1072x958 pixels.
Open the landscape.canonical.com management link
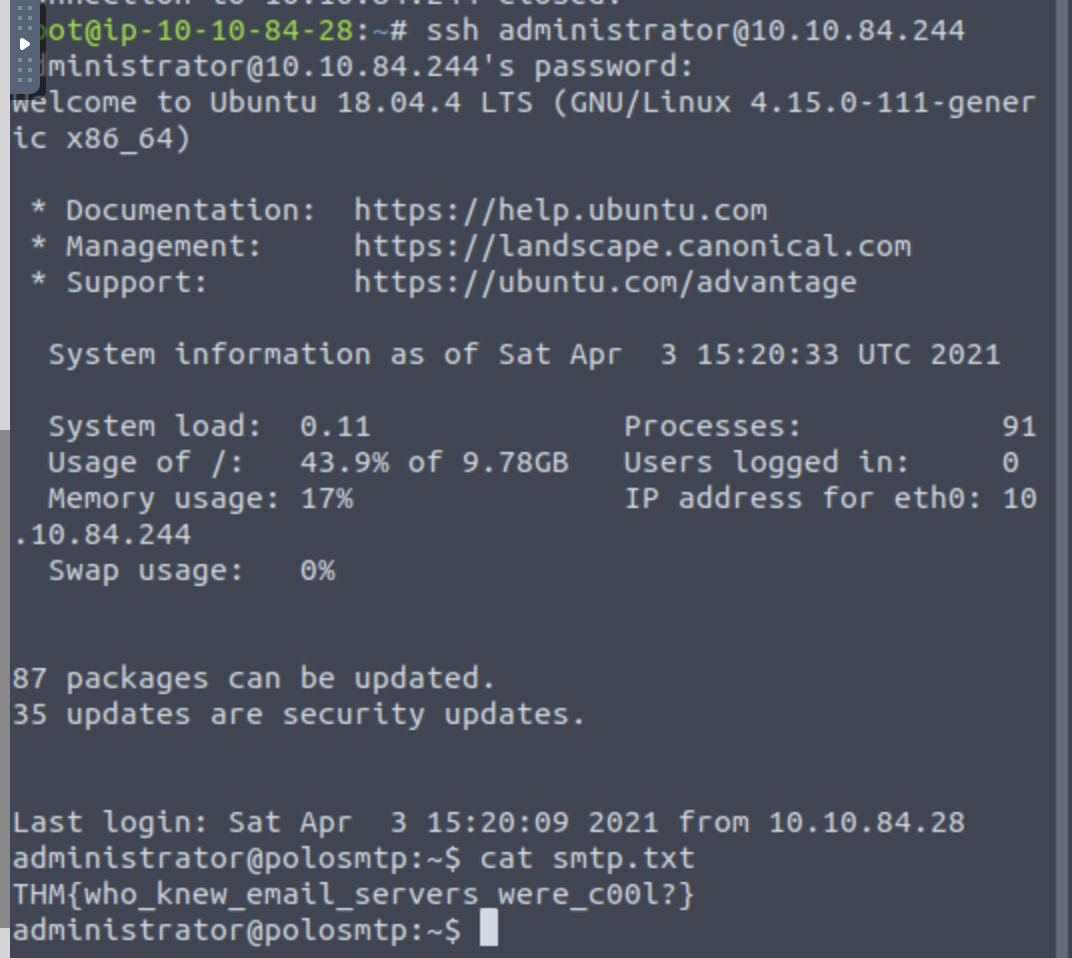(x=632, y=247)
